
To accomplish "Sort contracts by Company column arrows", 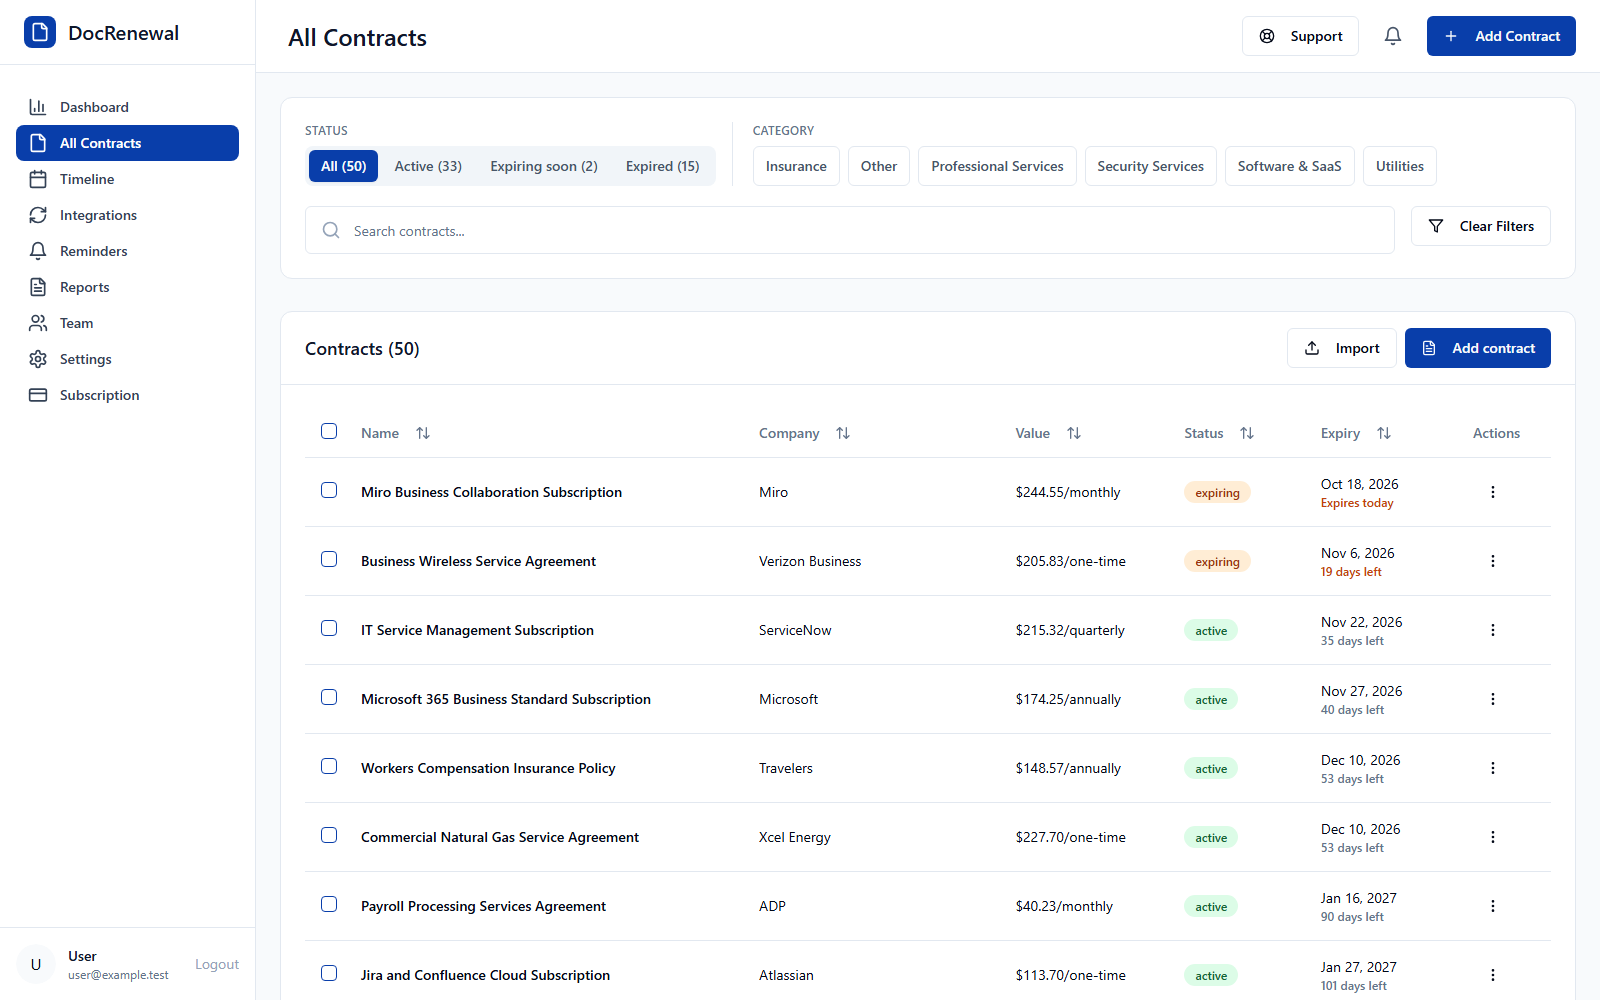I will click(843, 433).
